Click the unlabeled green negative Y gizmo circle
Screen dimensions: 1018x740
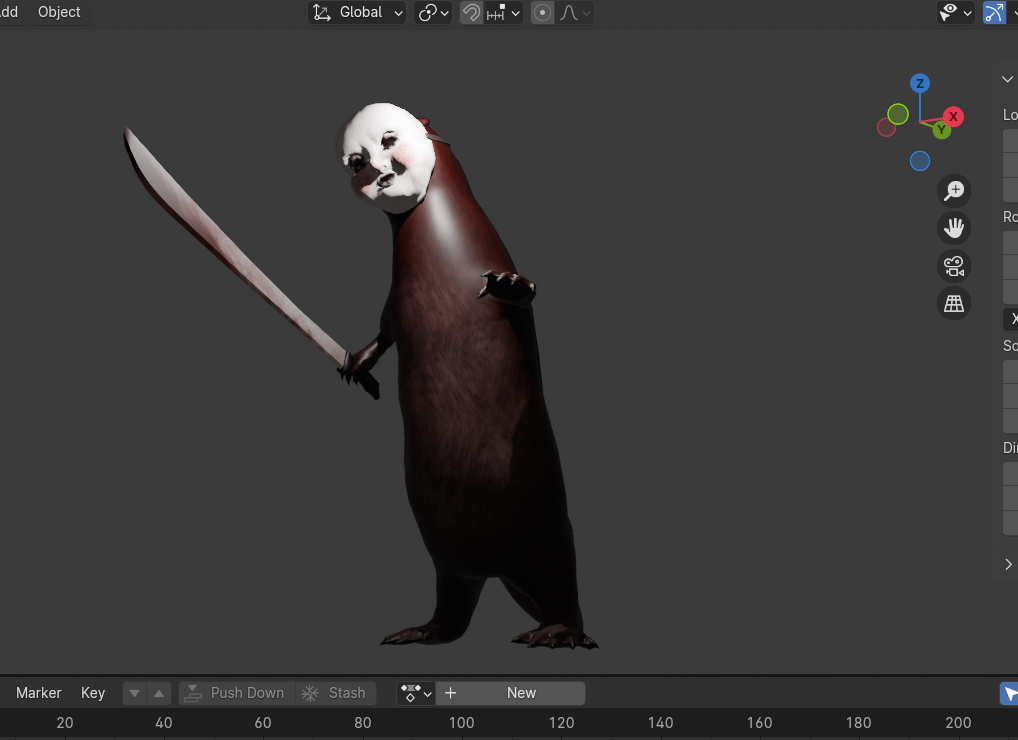pos(898,114)
